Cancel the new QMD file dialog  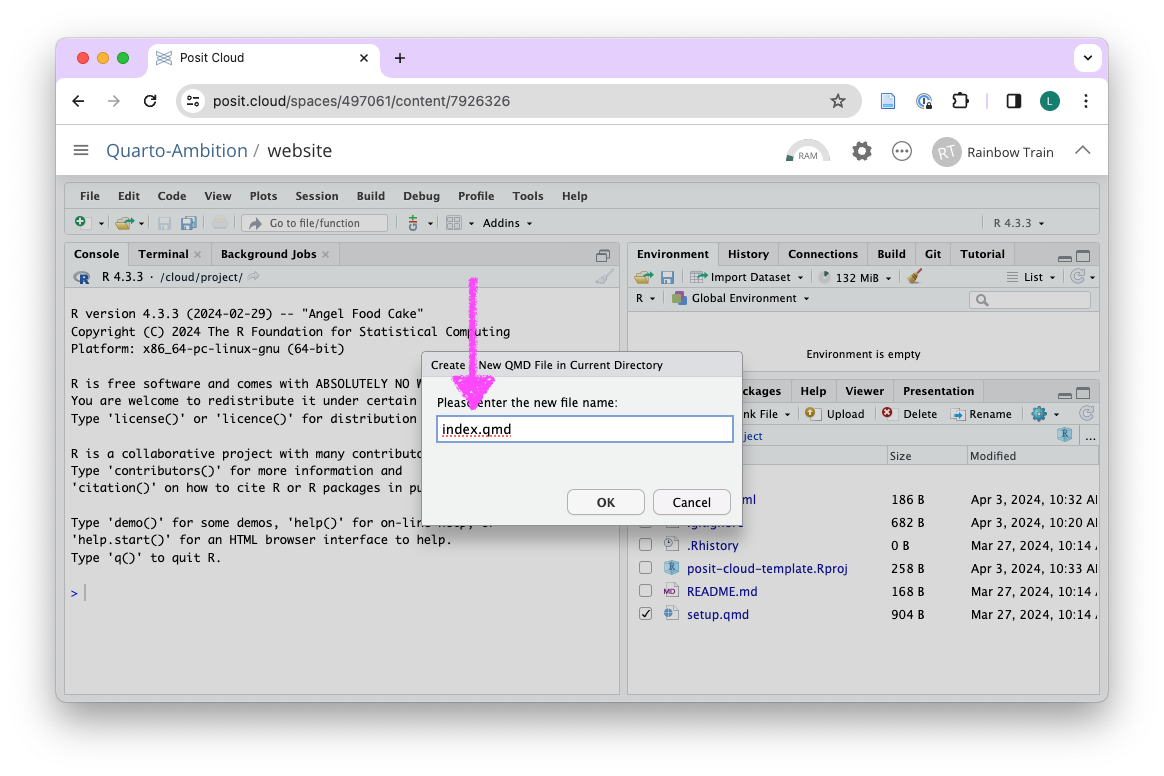pyautogui.click(x=691, y=502)
